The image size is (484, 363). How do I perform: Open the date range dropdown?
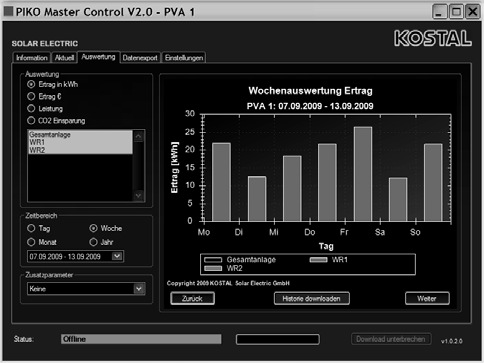[117, 256]
